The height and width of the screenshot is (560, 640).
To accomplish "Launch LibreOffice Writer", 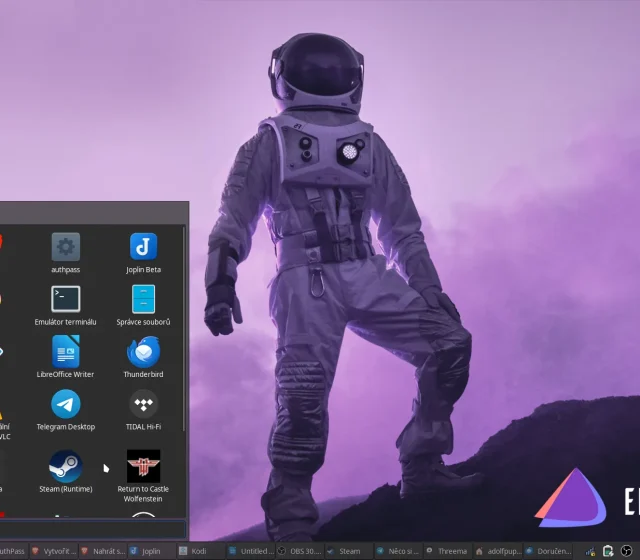I will click(x=66, y=351).
